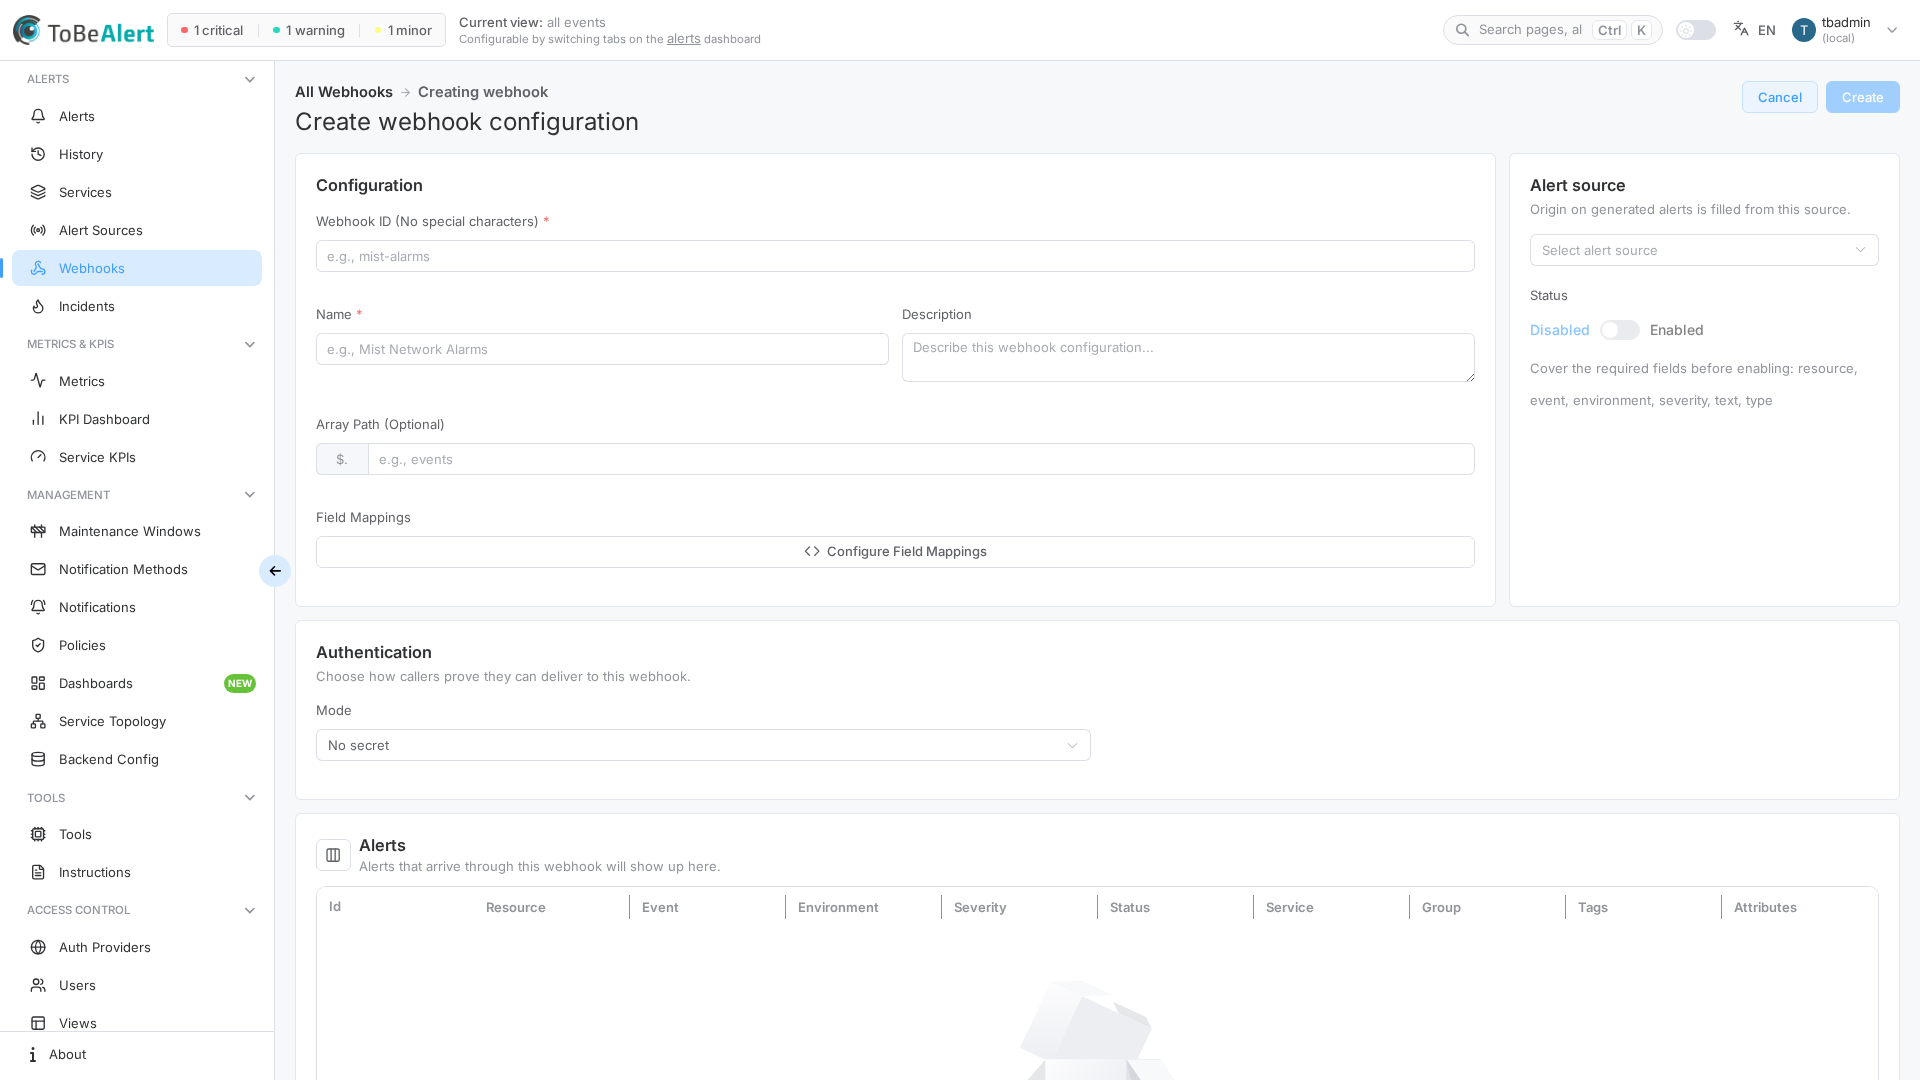The height and width of the screenshot is (1080, 1920).
Task: Collapse the ACCESS CONTROL section
Action: [250, 910]
